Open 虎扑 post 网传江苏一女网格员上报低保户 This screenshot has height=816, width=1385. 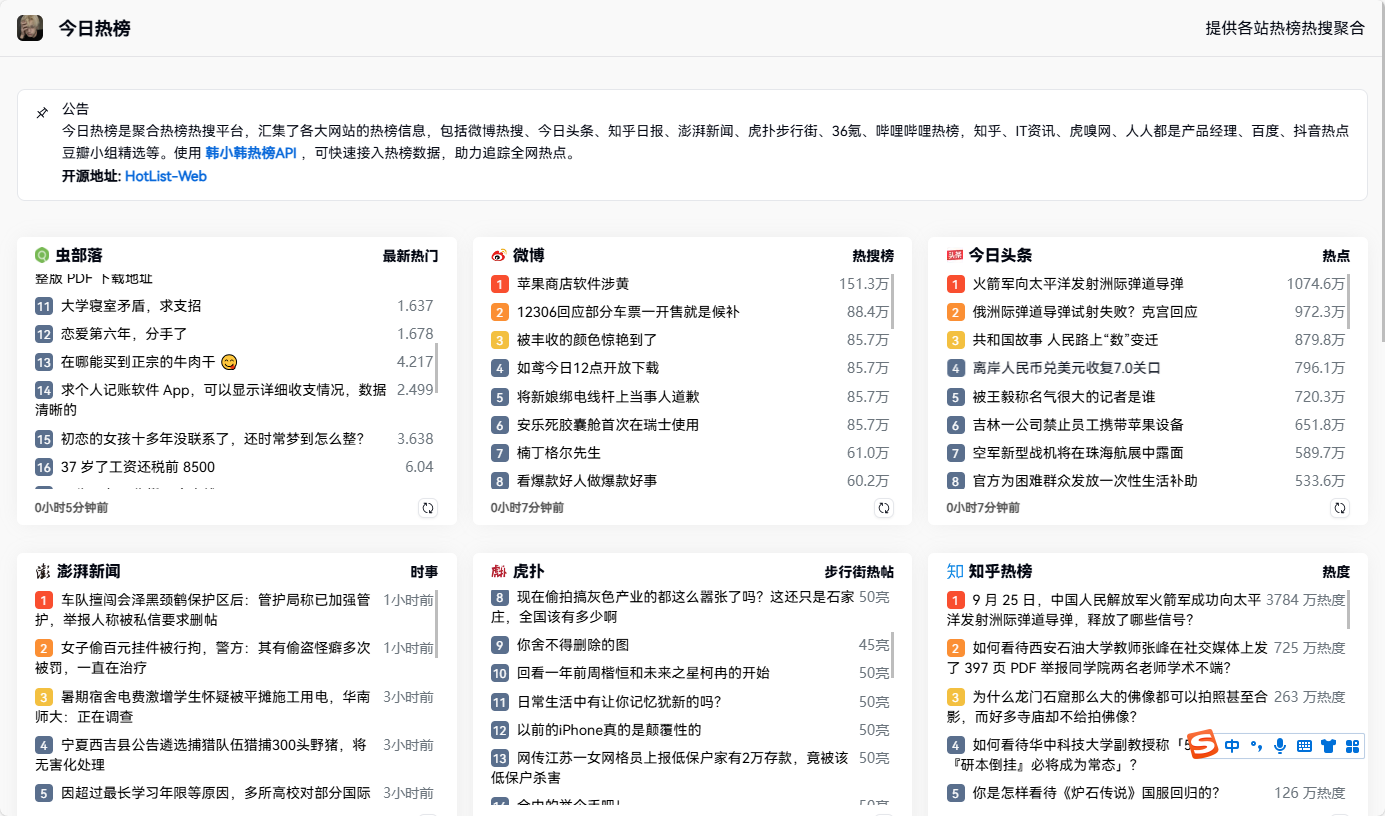pos(670,767)
